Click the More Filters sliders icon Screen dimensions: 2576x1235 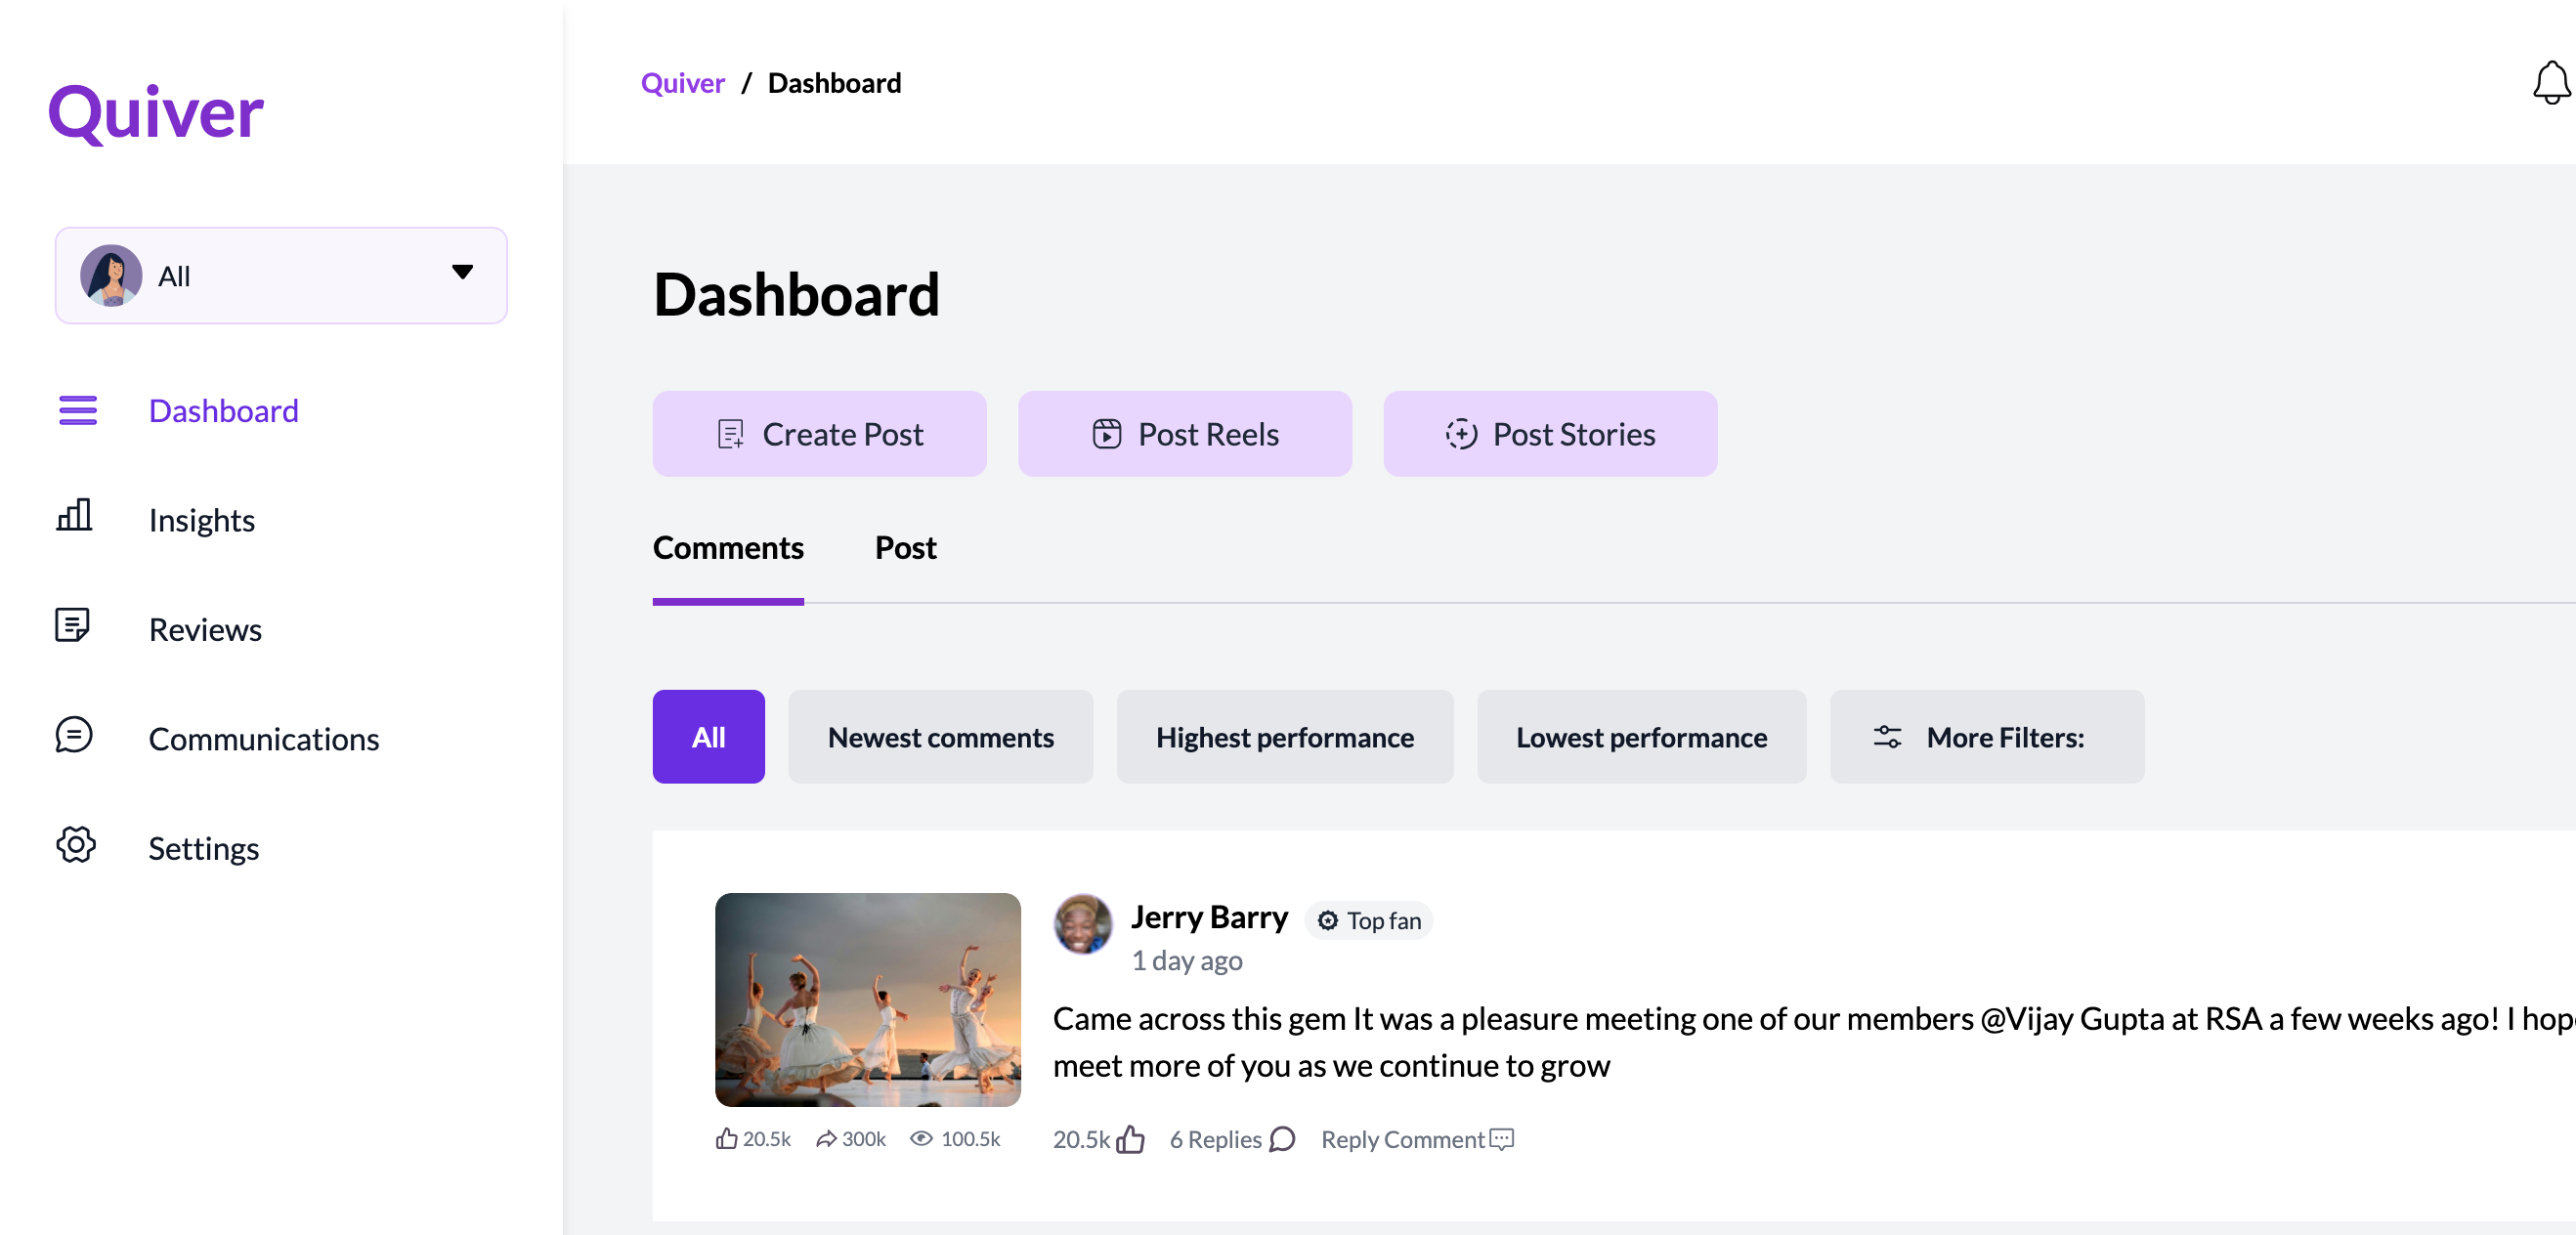pyautogui.click(x=1887, y=737)
